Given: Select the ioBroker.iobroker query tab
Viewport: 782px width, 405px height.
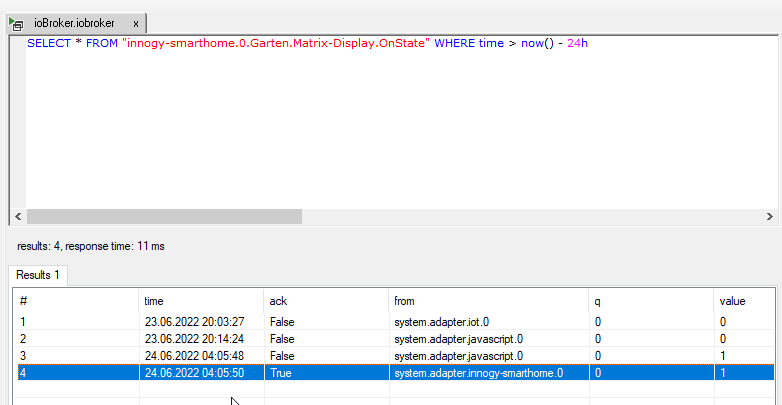Looking at the screenshot, I should click(x=76, y=23).
